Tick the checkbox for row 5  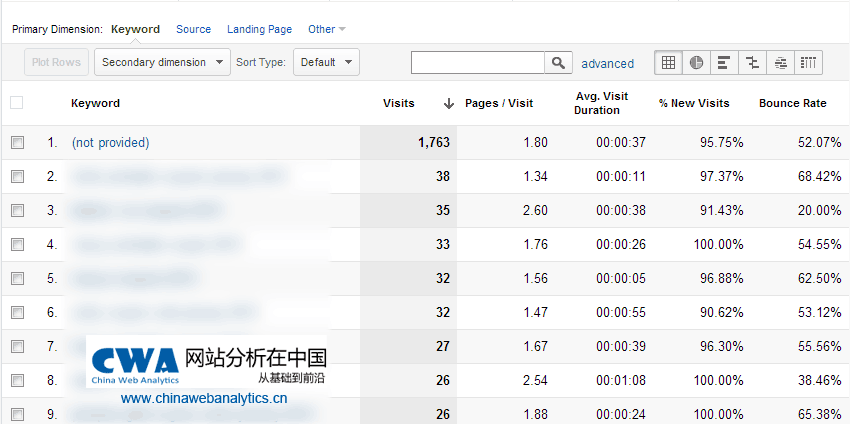(17, 279)
